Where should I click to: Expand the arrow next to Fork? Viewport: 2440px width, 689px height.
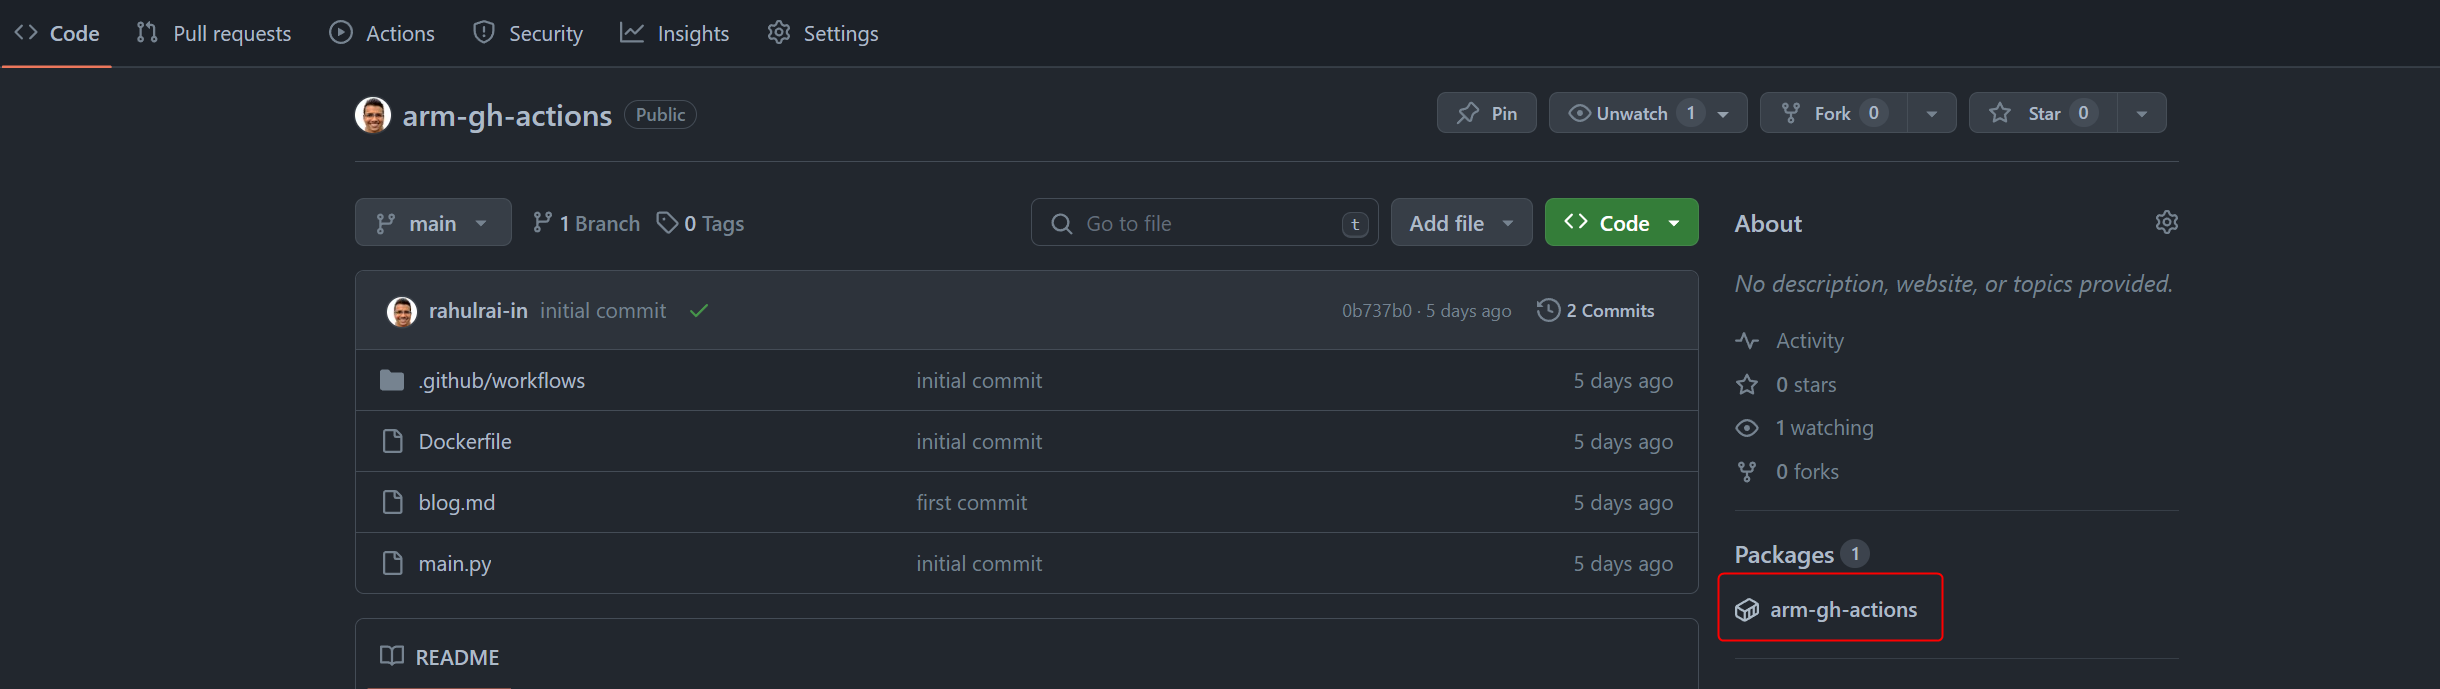click(1932, 113)
